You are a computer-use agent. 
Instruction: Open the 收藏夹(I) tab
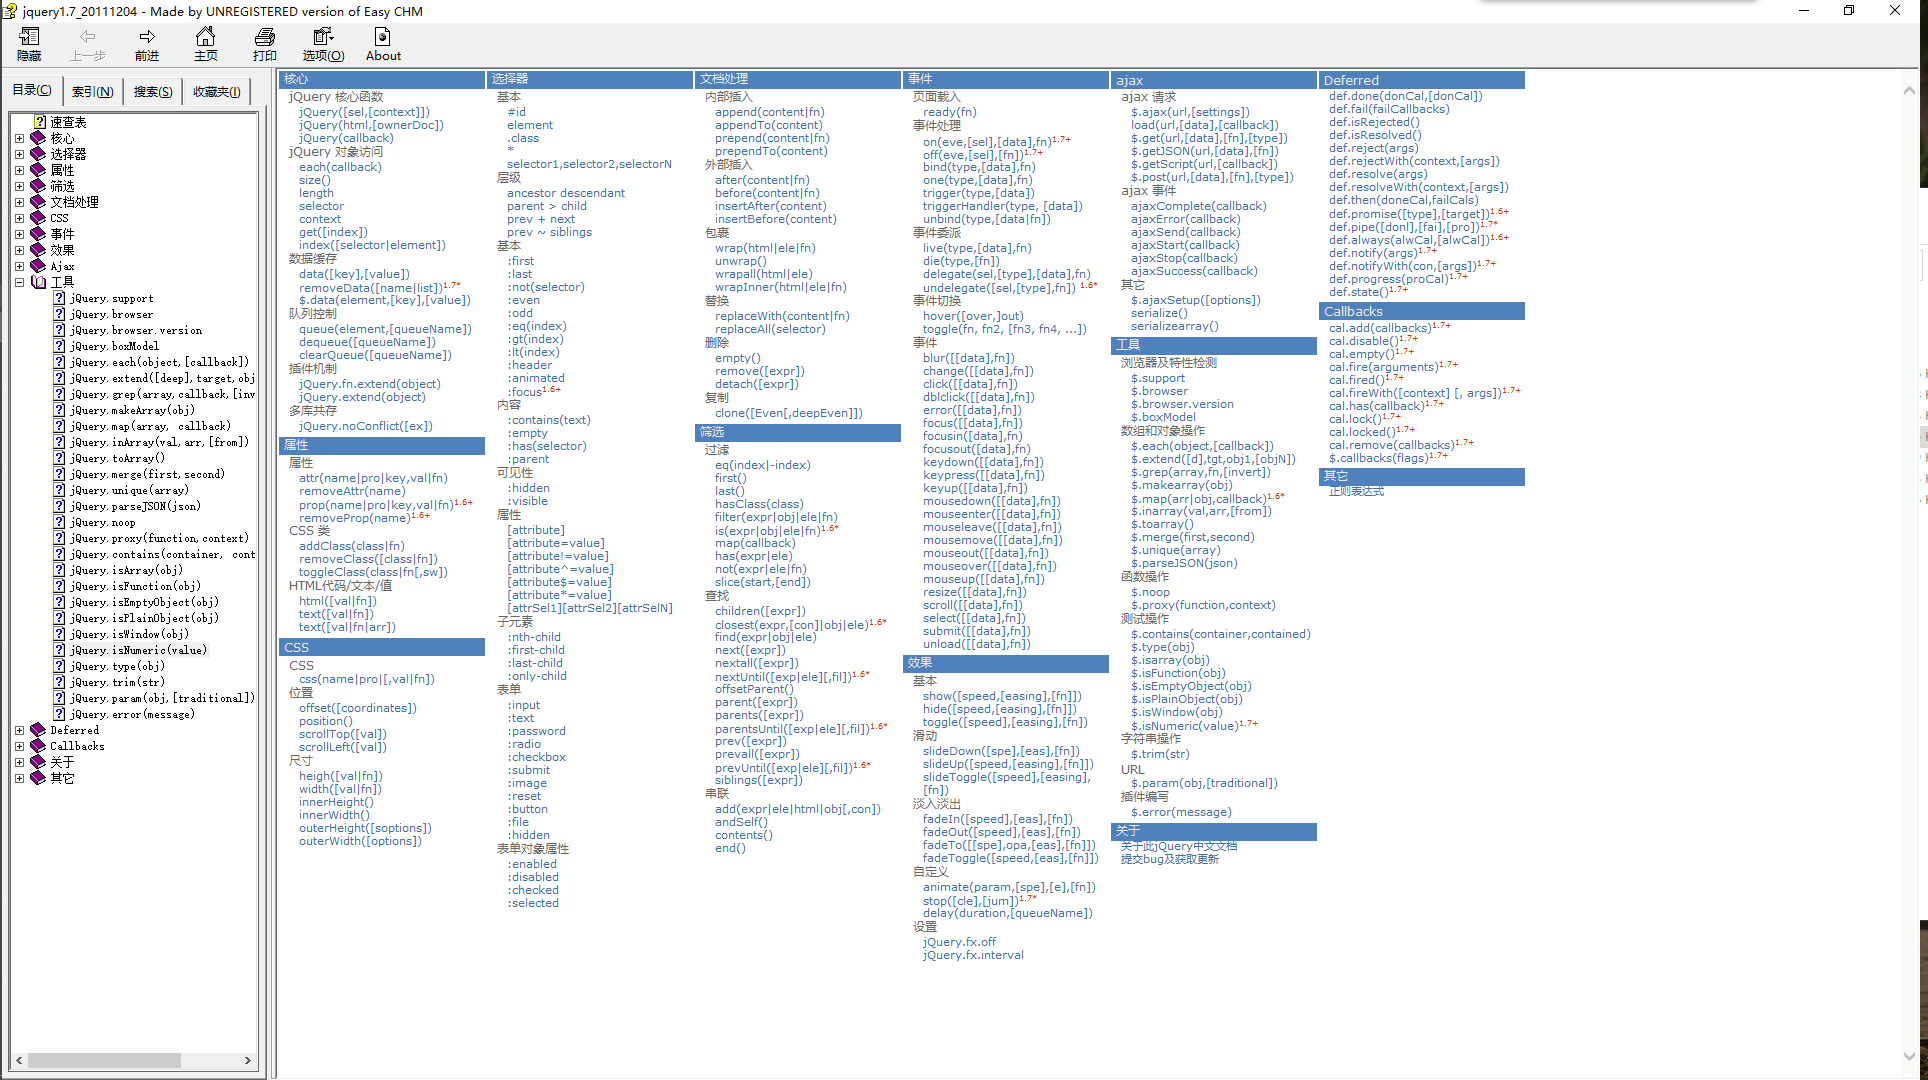216,91
